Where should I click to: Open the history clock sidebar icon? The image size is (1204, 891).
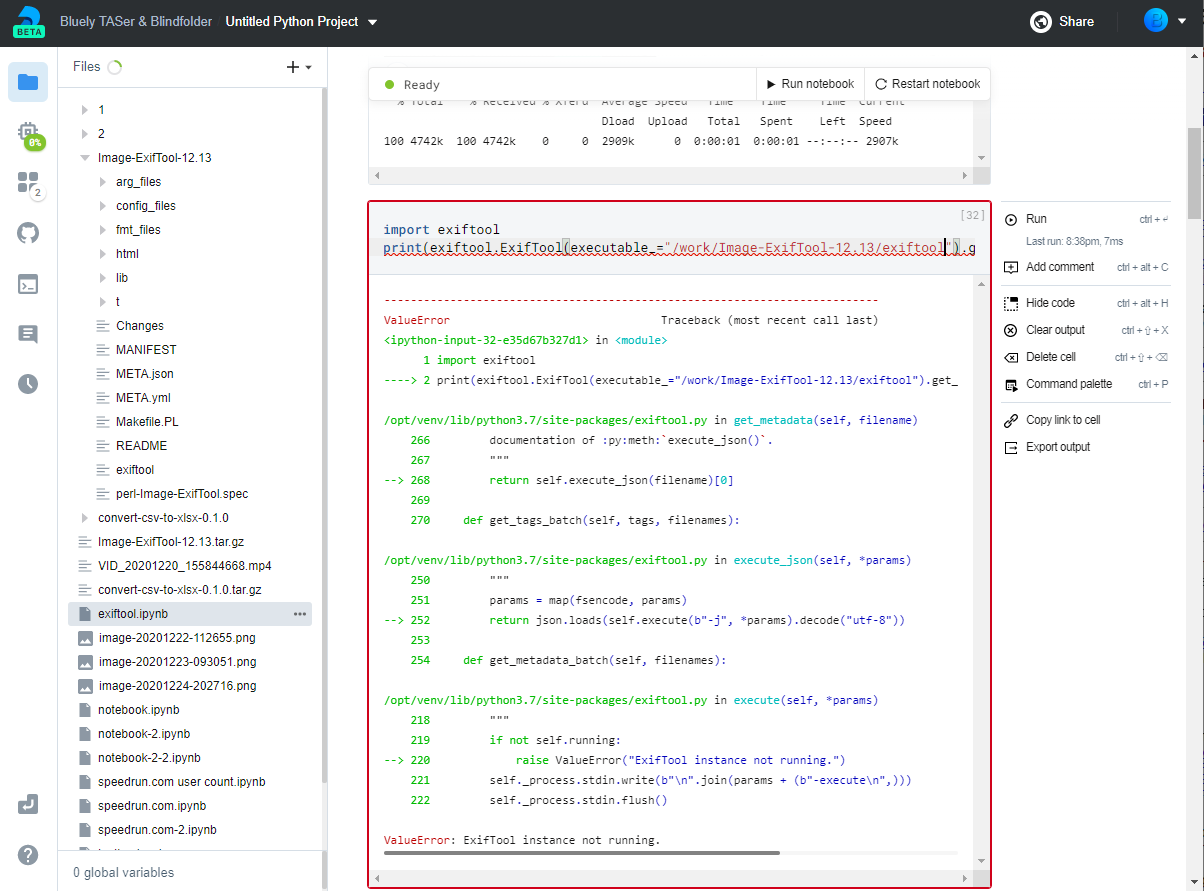[x=28, y=383]
